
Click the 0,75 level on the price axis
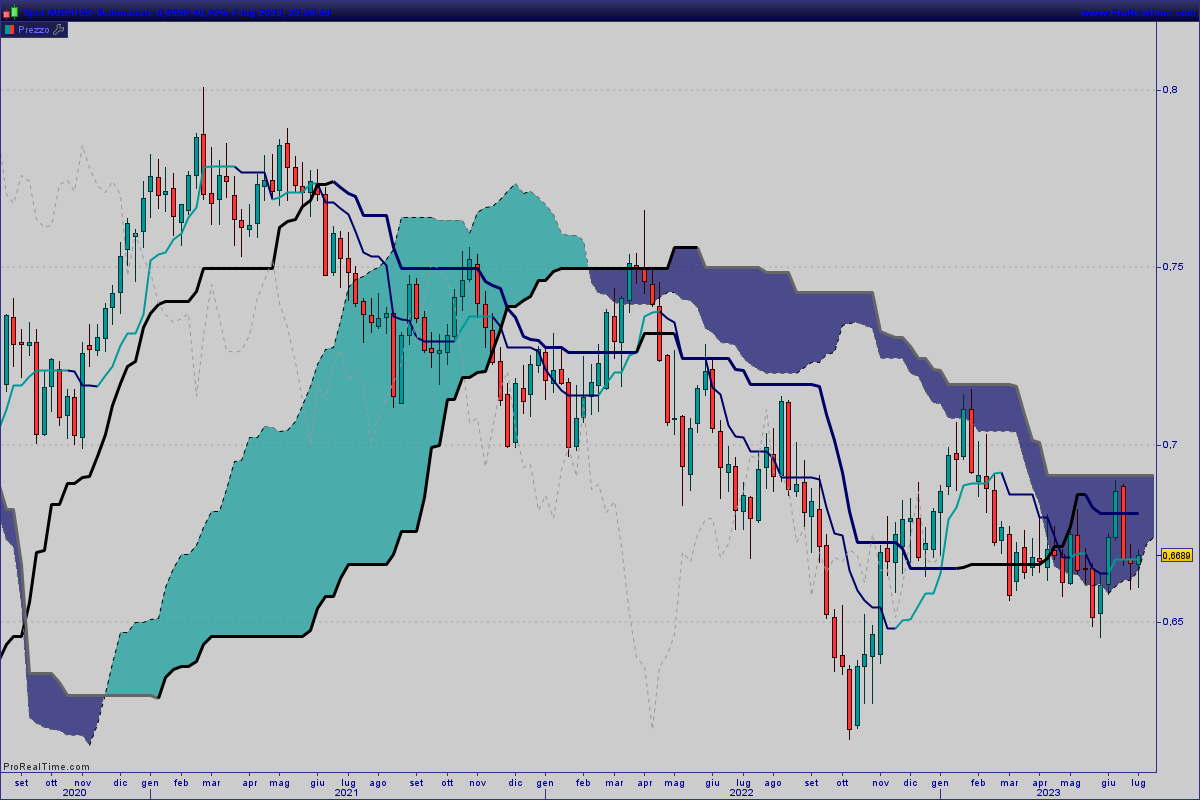pyautogui.click(x=1170, y=267)
